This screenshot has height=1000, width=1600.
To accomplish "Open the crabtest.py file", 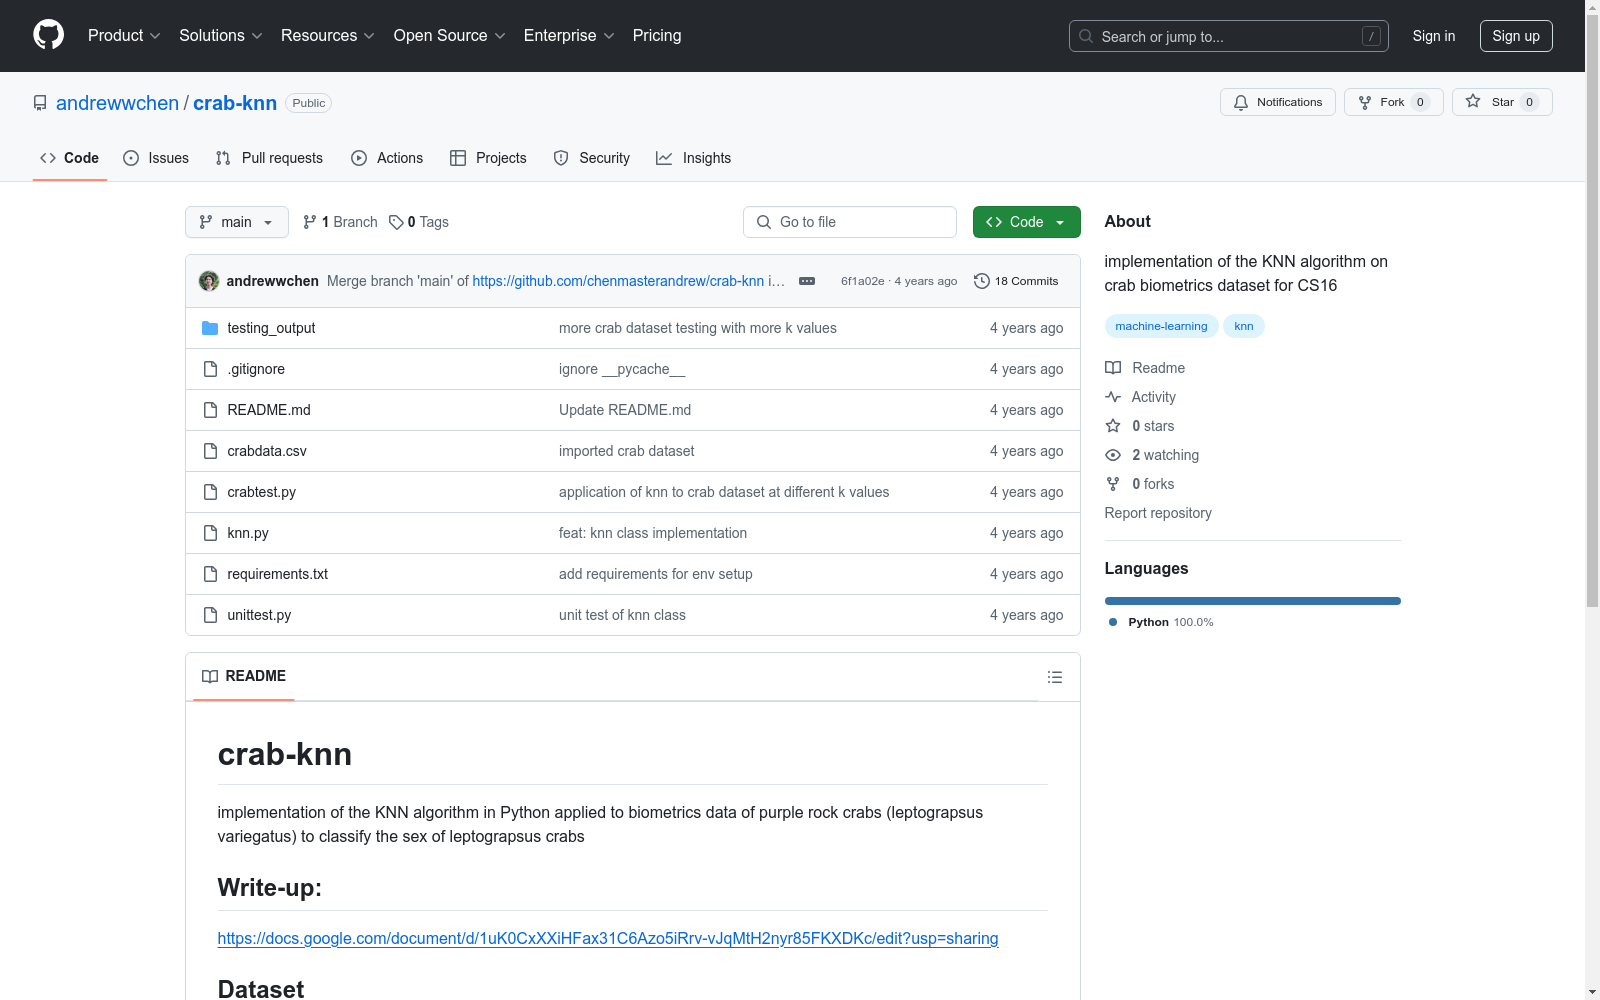I will point(261,492).
